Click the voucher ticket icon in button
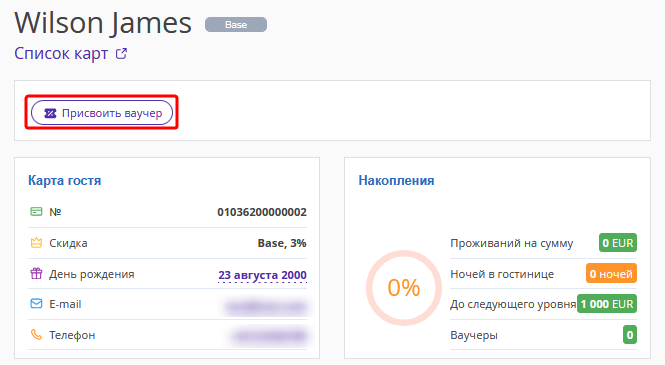Image resolution: width=665 pixels, height=365 pixels. tap(50, 113)
